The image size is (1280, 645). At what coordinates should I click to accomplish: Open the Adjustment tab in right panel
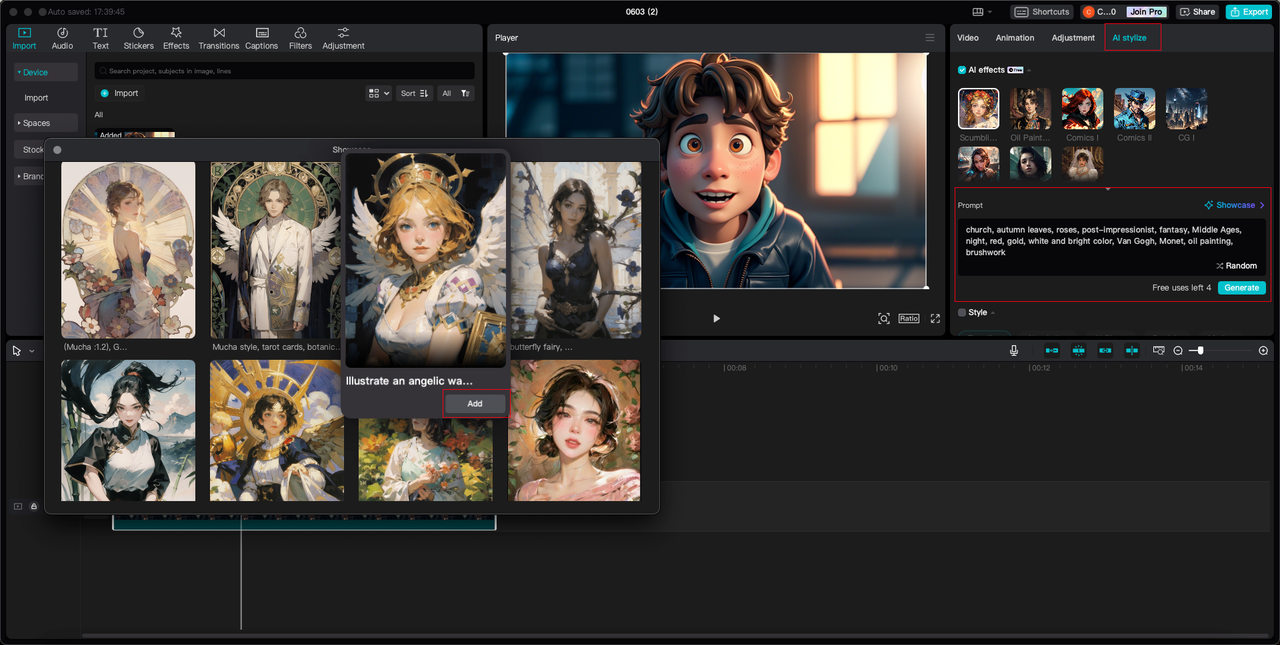[1073, 38]
